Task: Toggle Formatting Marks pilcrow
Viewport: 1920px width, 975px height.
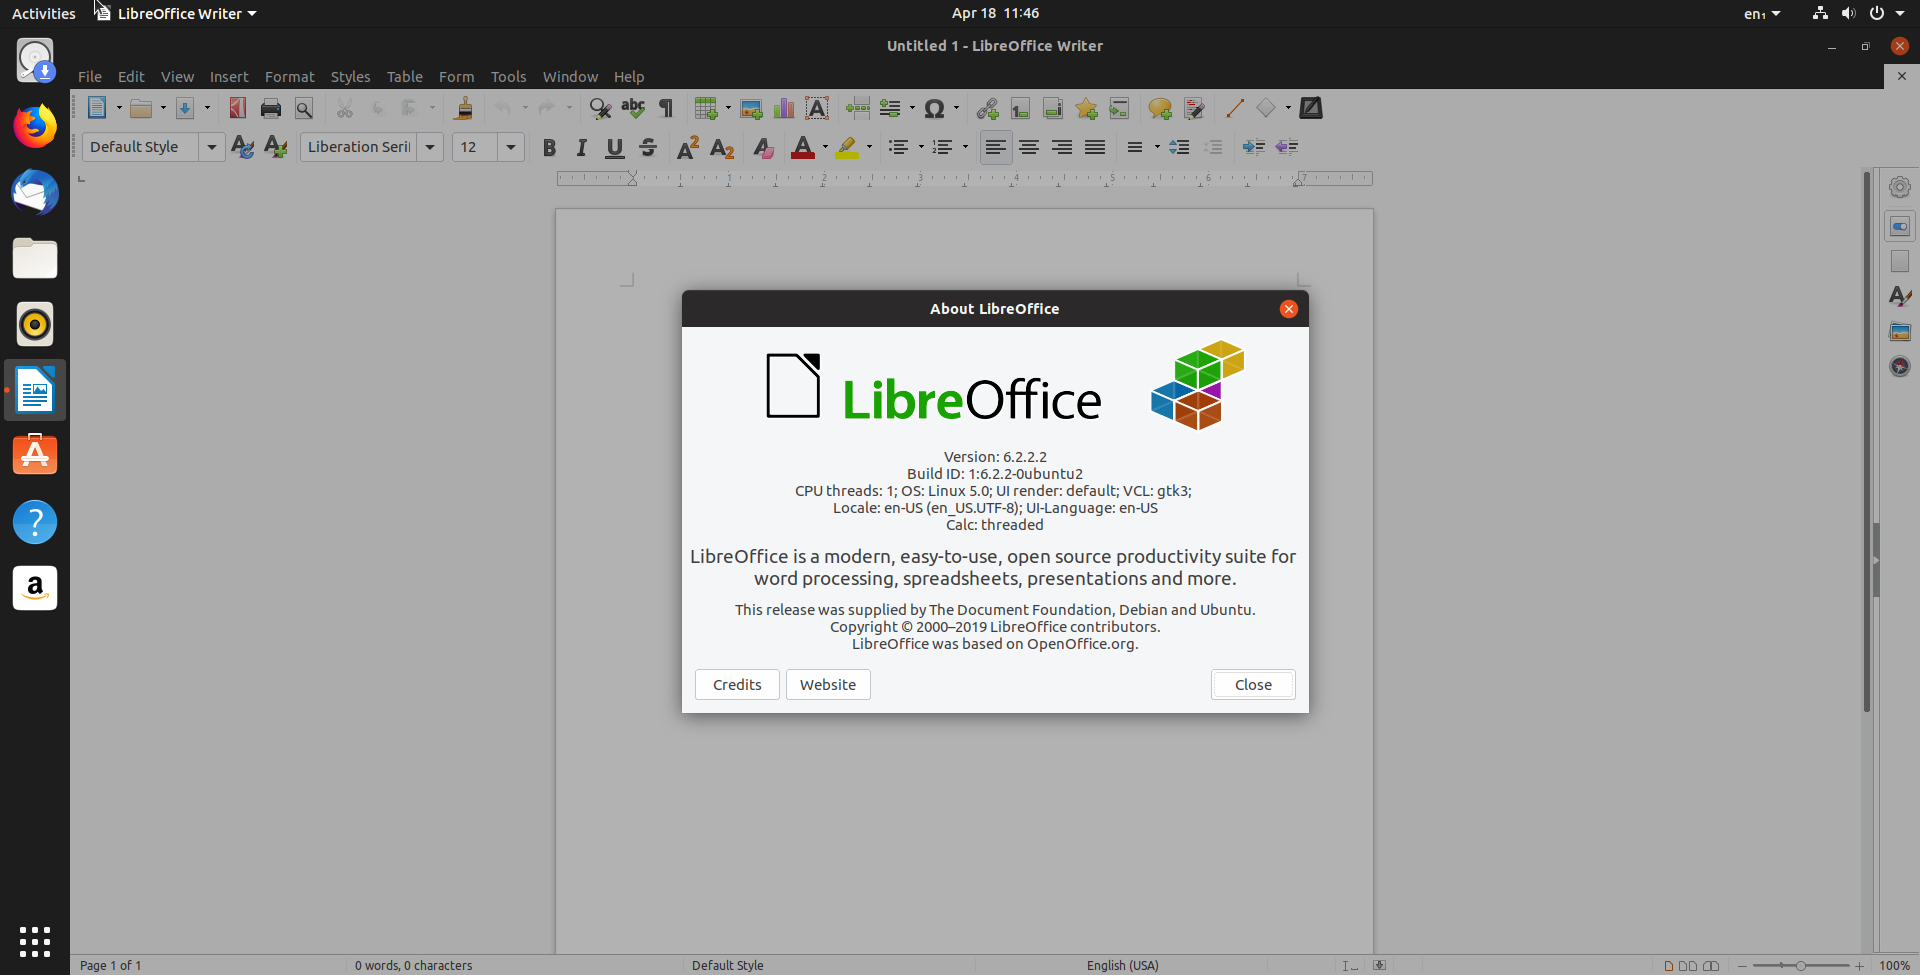Action: coord(666,108)
